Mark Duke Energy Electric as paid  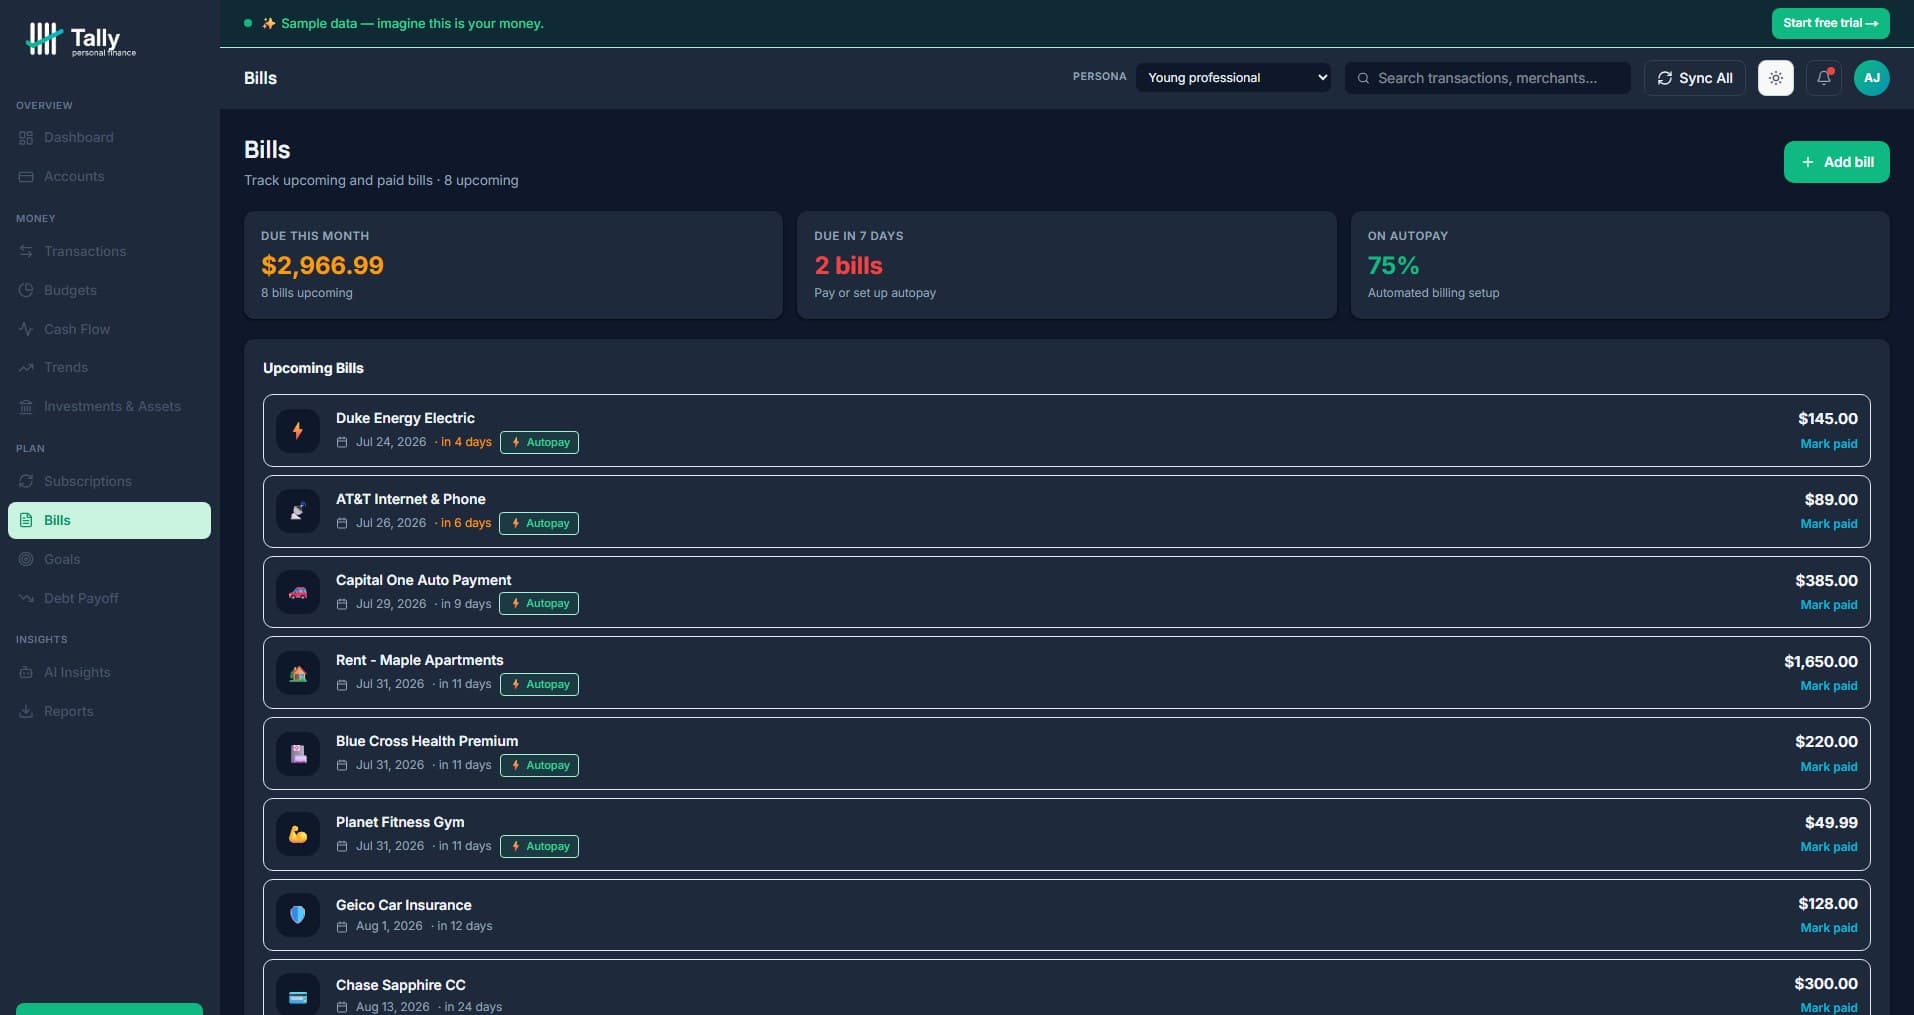pos(1828,444)
